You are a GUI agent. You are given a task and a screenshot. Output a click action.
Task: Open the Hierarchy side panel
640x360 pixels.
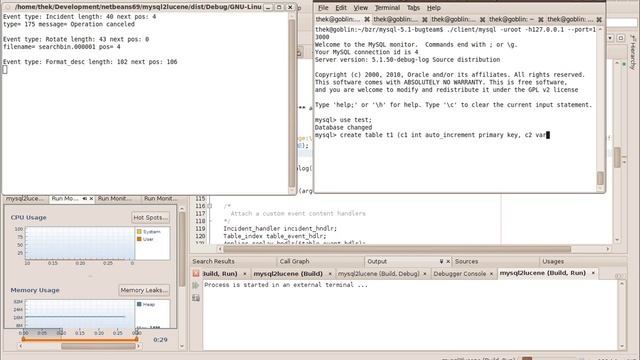pyautogui.click(x=633, y=52)
